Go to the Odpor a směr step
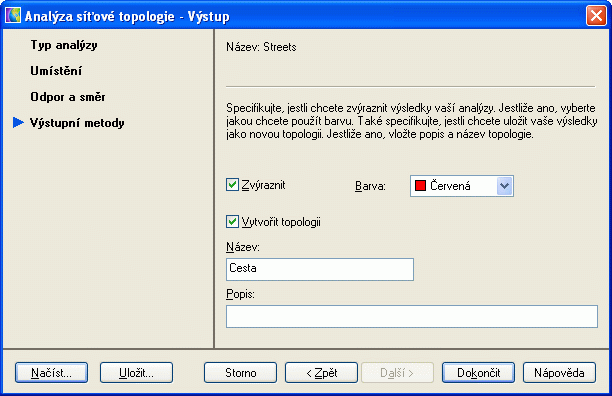 click(68, 97)
